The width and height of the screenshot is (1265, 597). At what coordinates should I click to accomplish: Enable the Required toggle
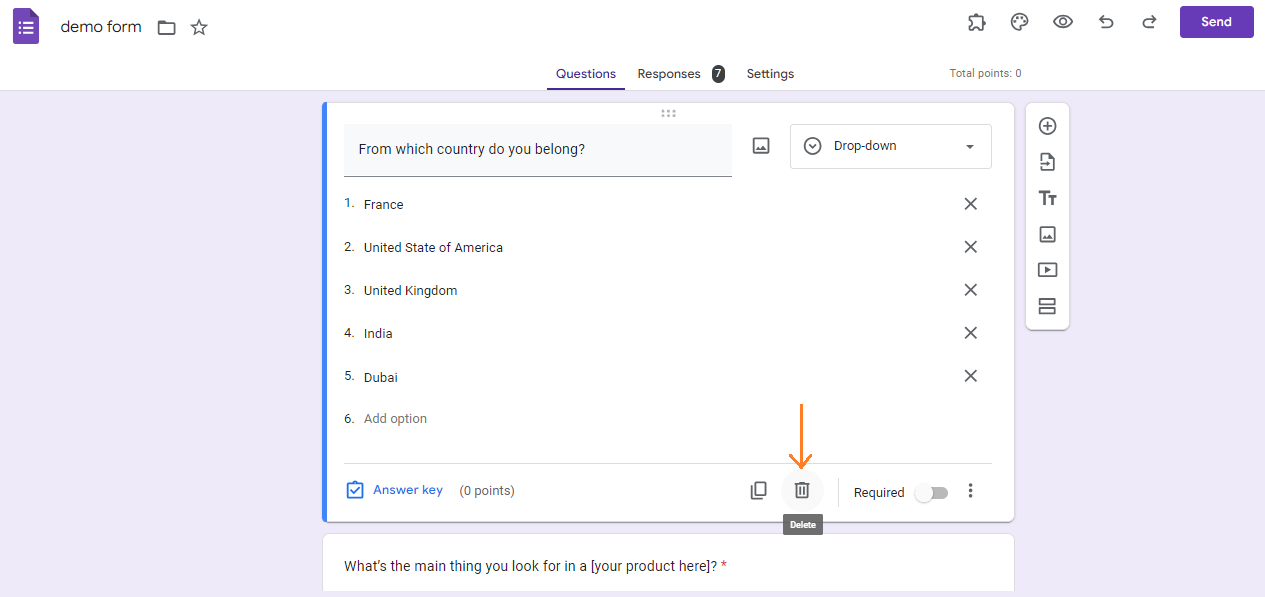click(x=932, y=492)
